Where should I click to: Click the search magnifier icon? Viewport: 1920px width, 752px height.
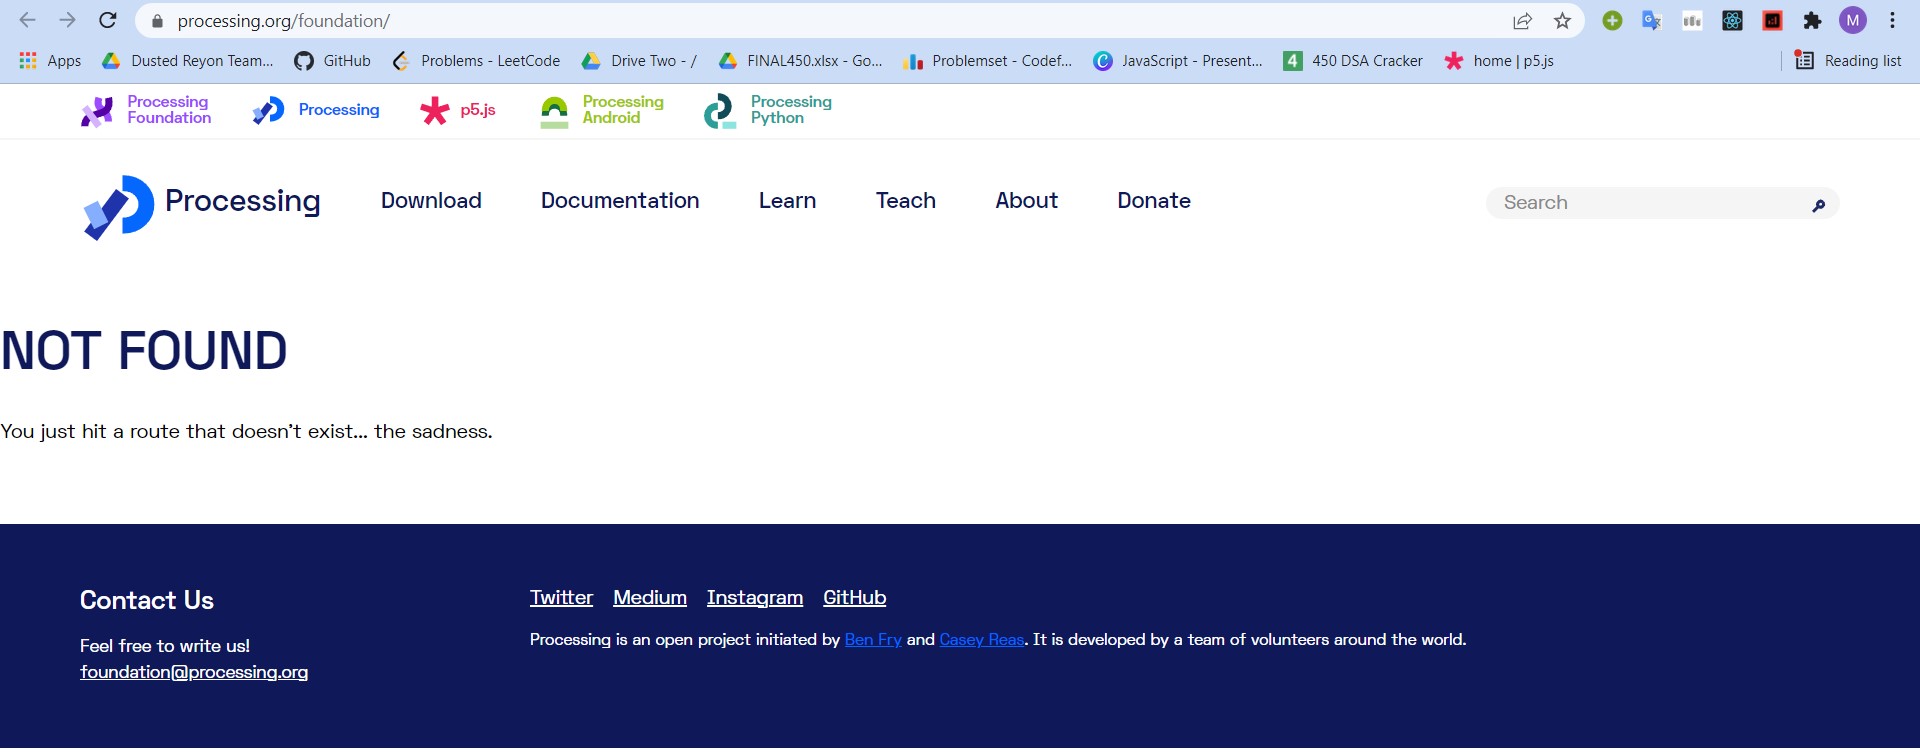point(1818,206)
